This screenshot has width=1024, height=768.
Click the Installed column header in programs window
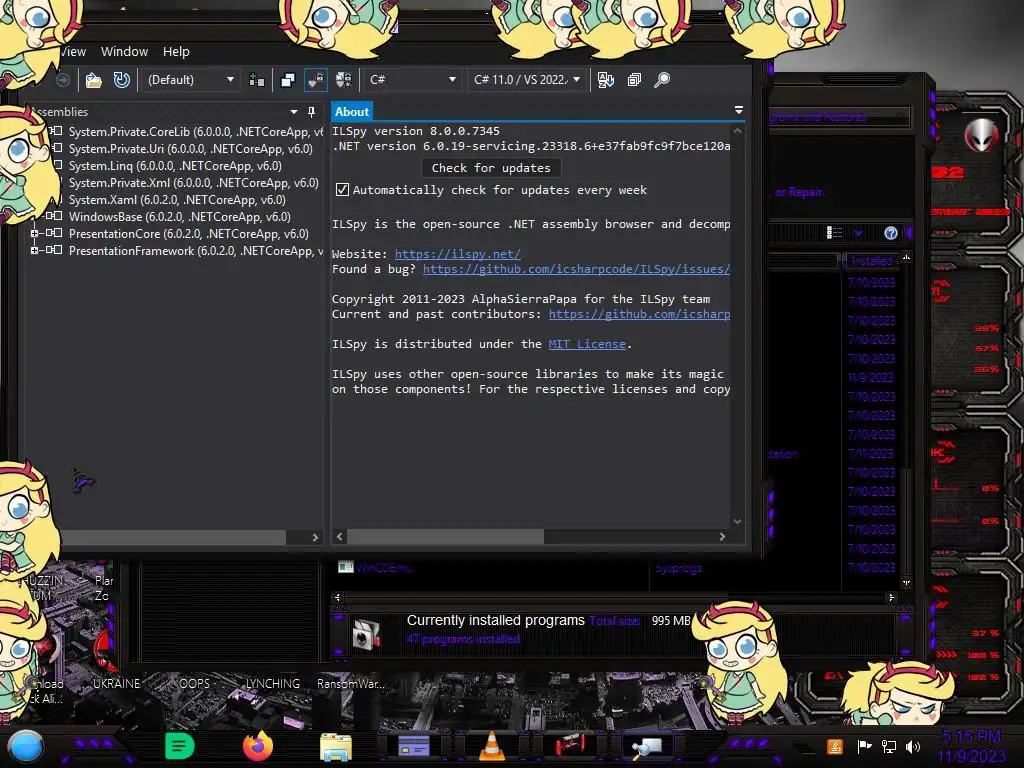(871, 261)
